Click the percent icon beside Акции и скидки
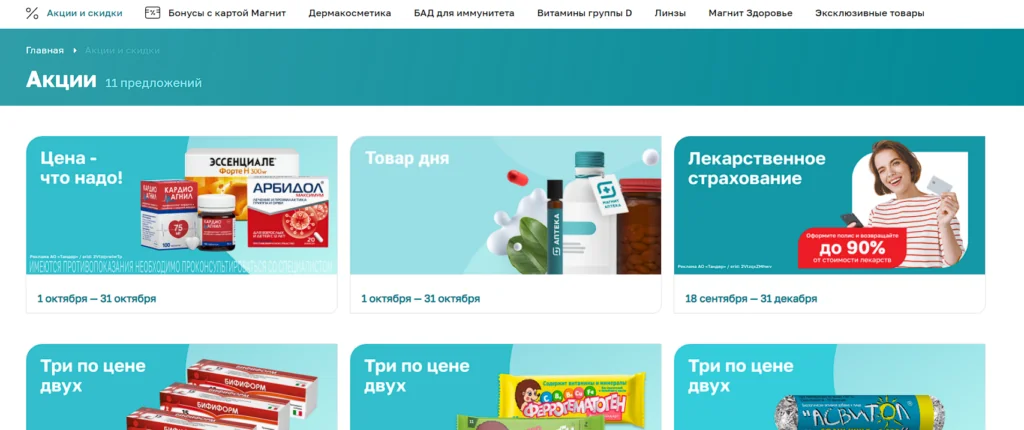Image resolution: width=1024 pixels, height=430 pixels. pyautogui.click(x=32, y=13)
